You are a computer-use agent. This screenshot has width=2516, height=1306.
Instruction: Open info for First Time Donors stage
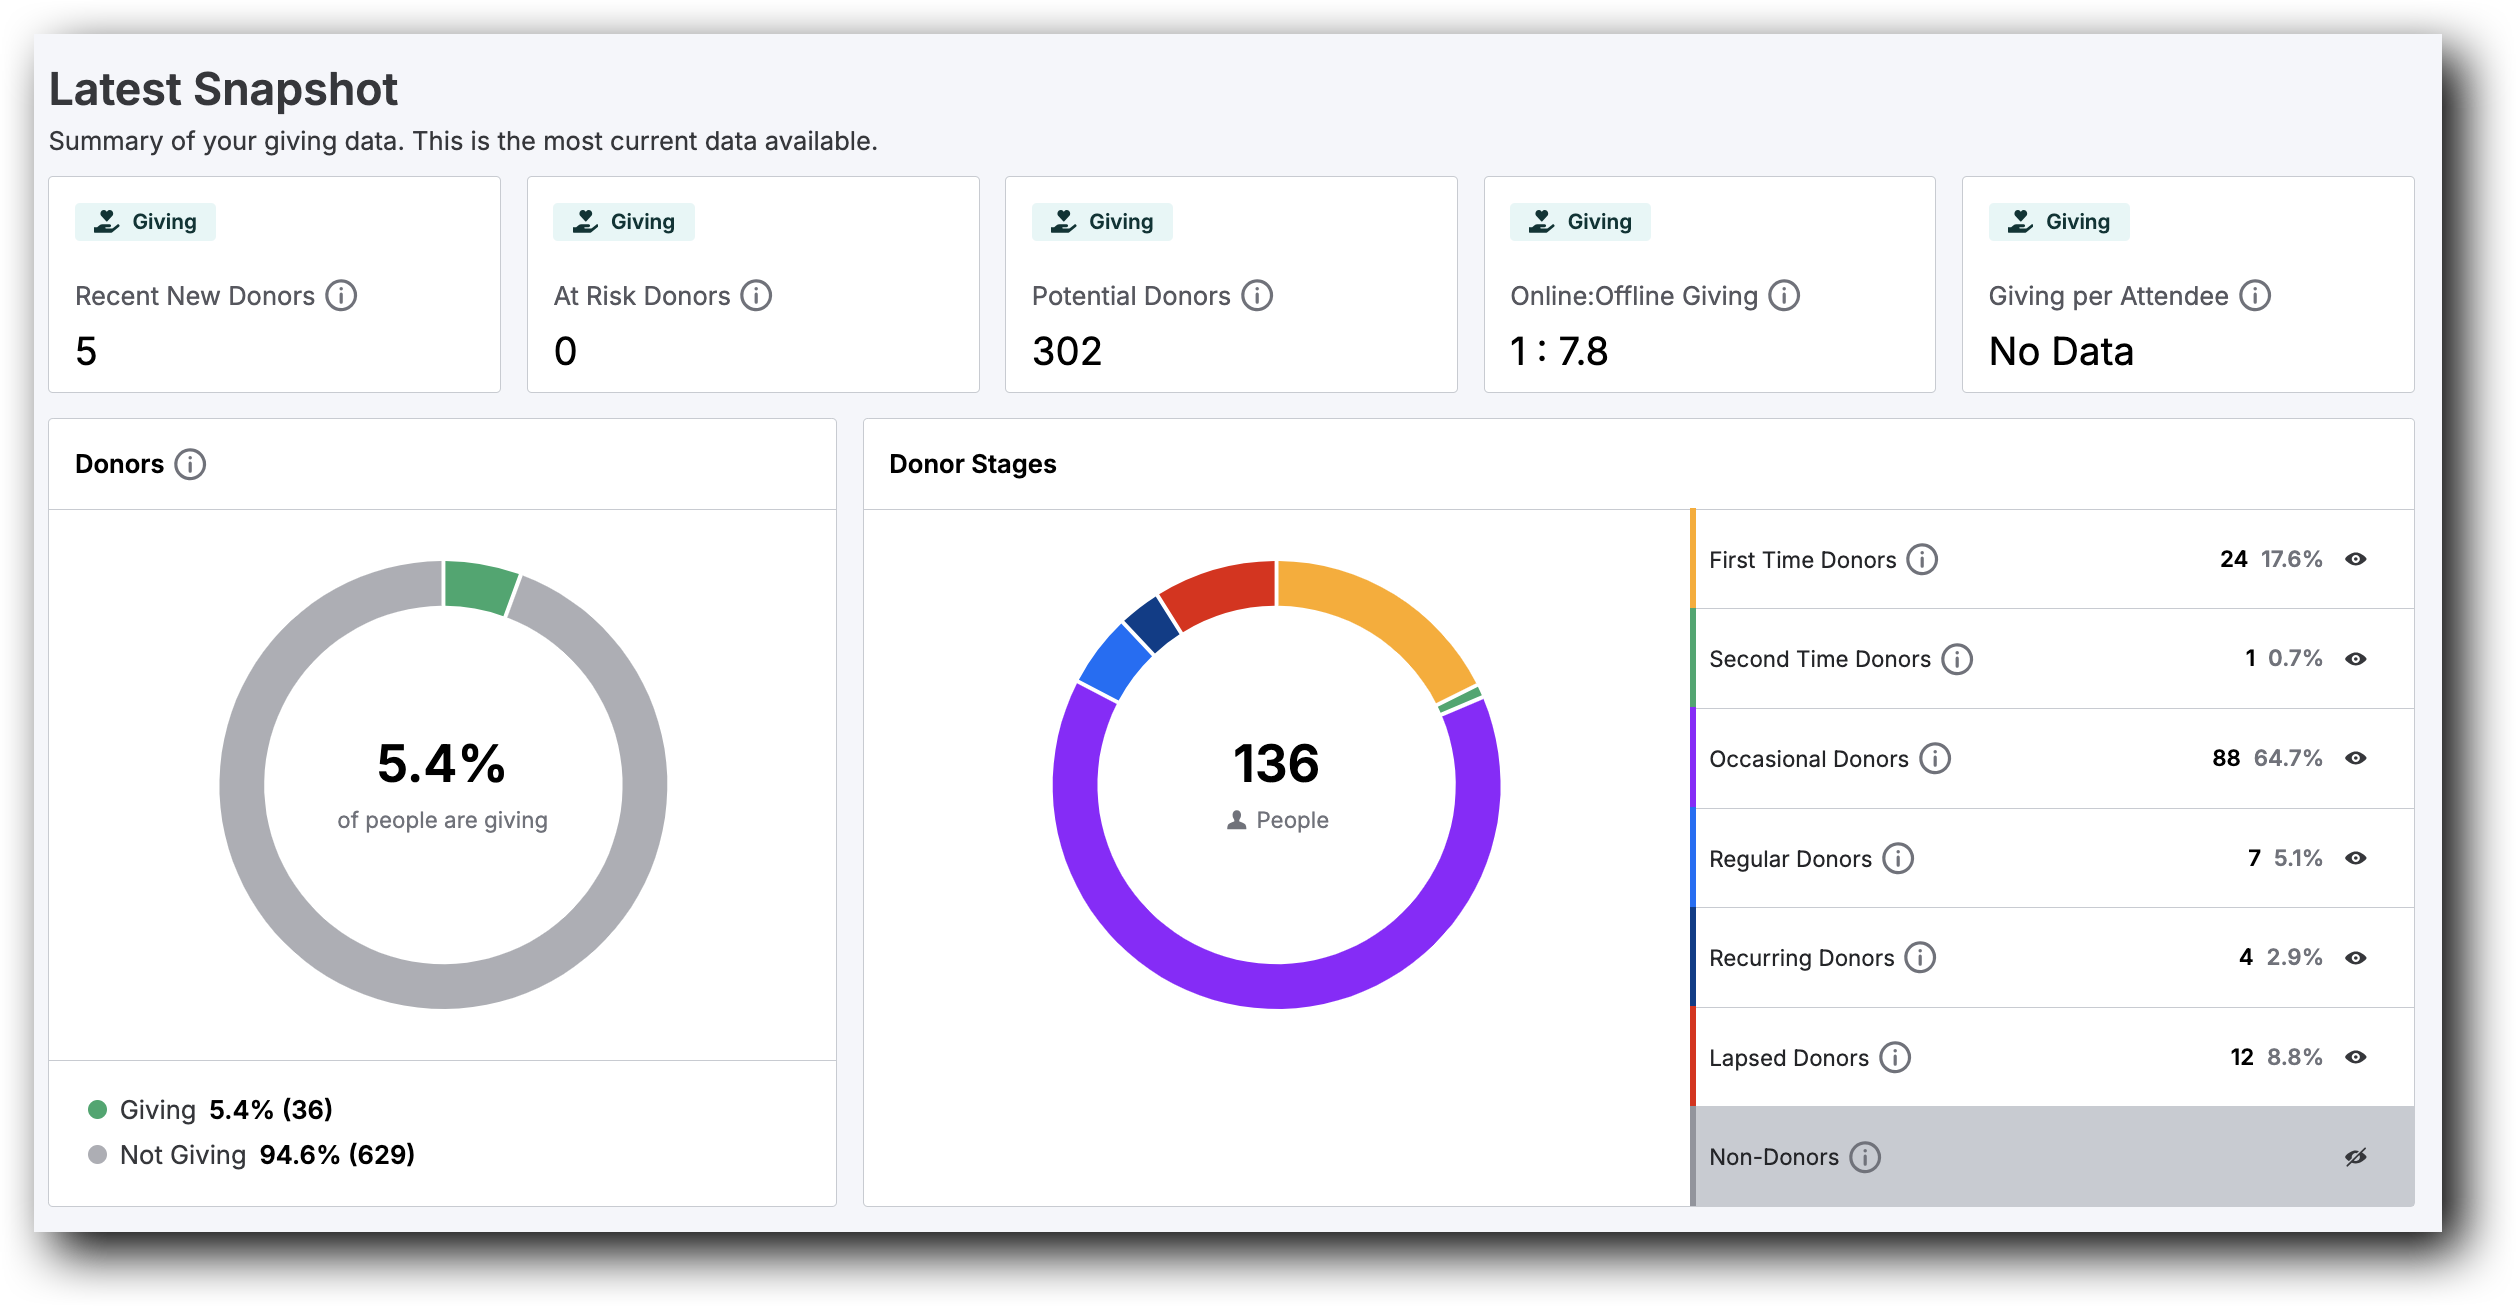tap(1924, 560)
